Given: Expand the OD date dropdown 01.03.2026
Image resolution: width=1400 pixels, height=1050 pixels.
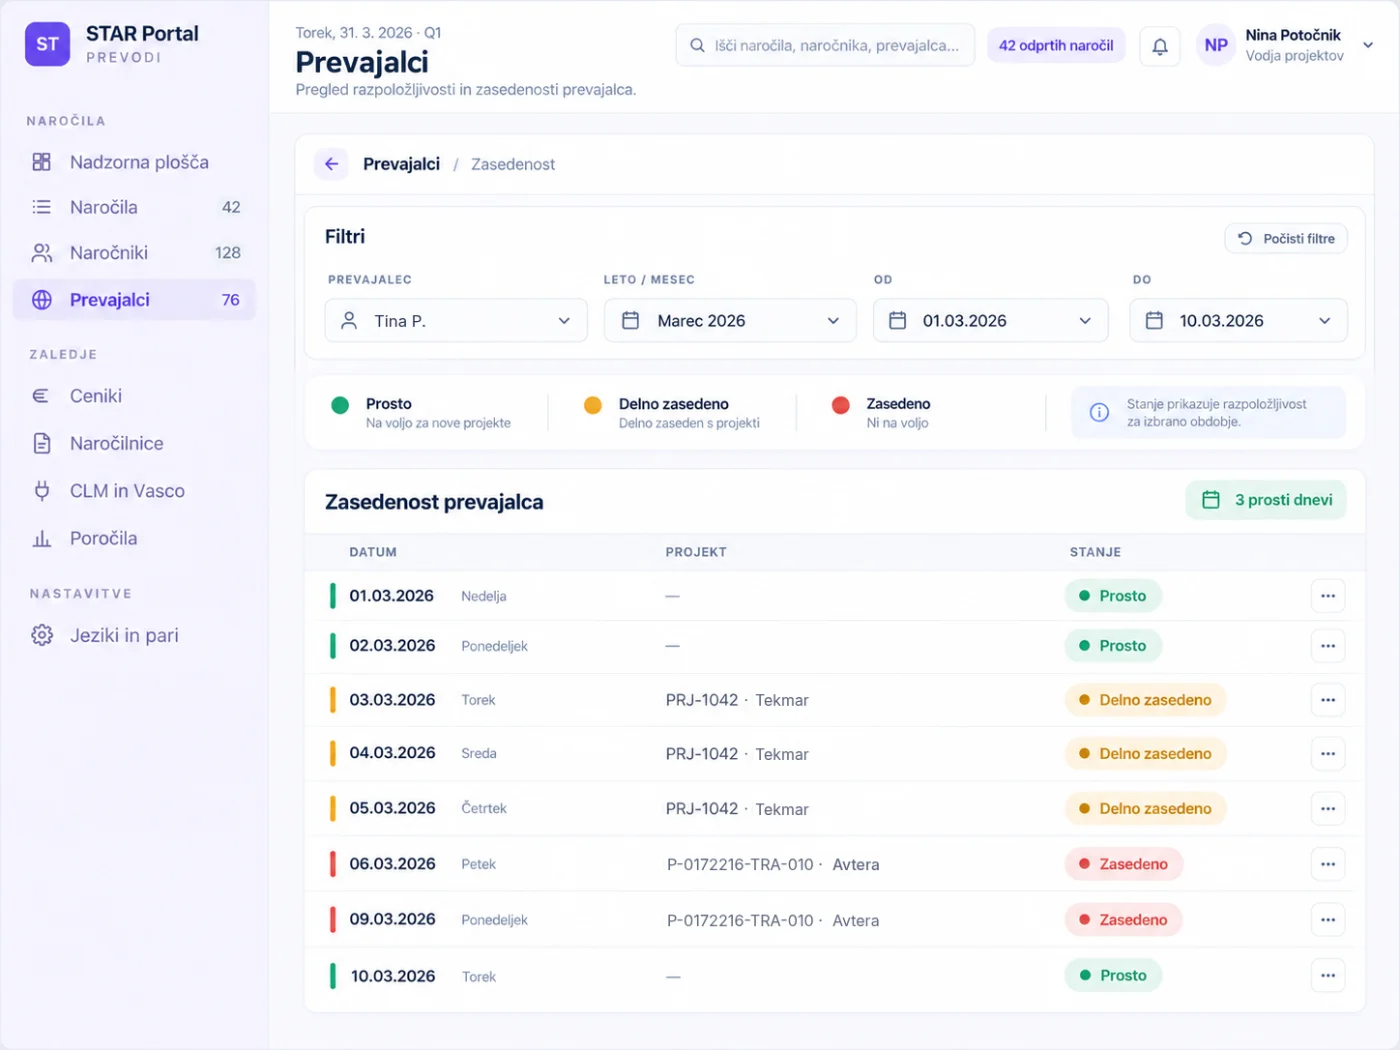Looking at the screenshot, I should click(991, 321).
